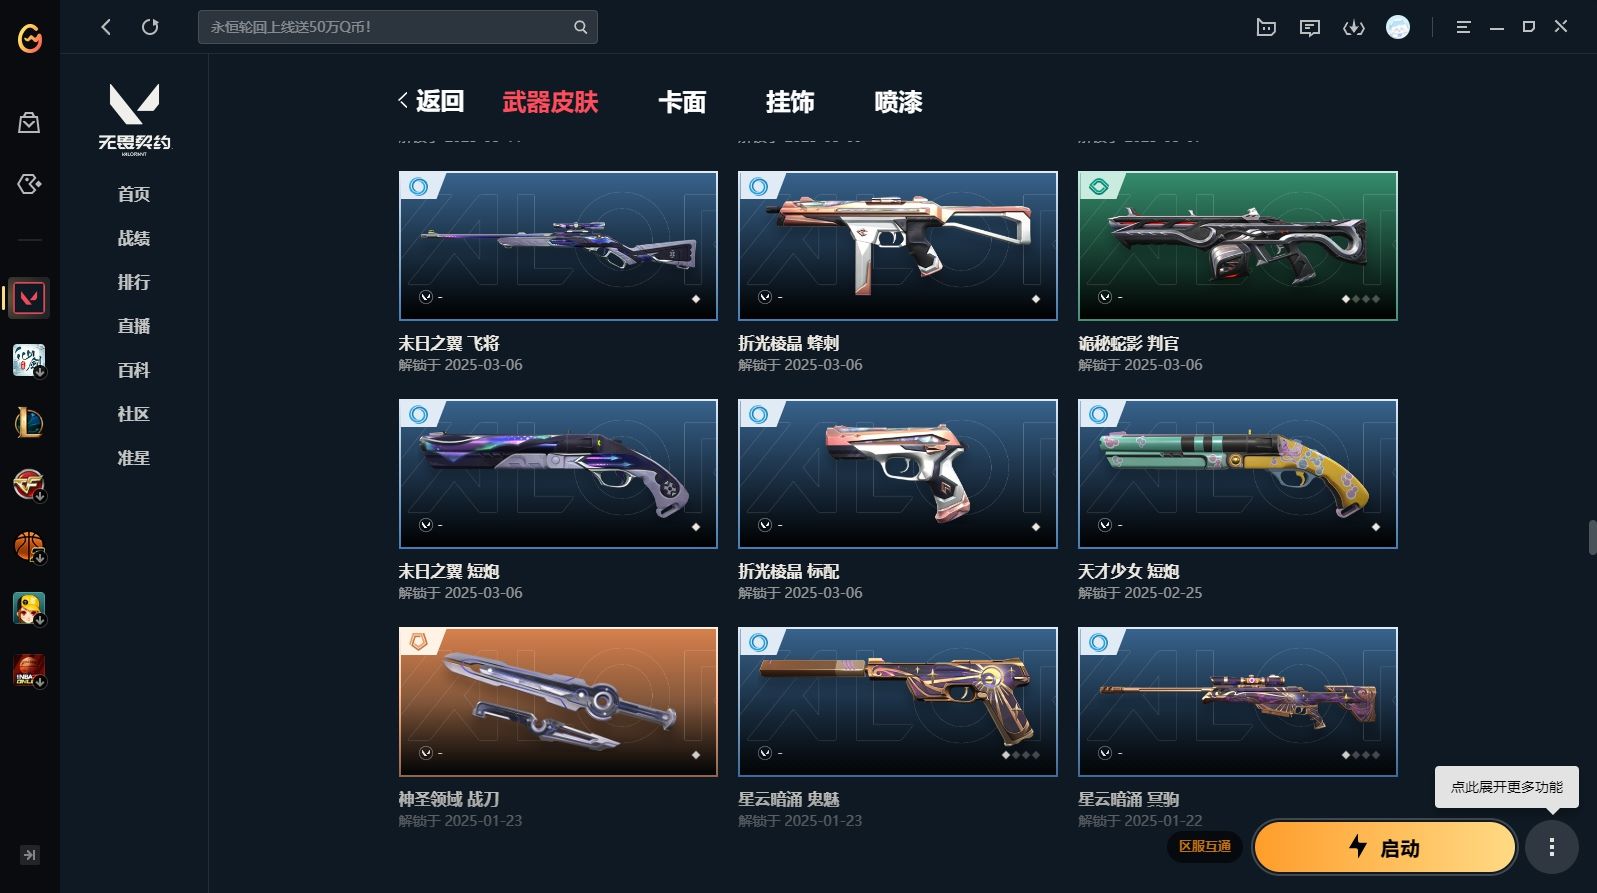Screen dimensions: 1597x893
Task: Open the League of Legends sidebar icon
Action: tap(29, 422)
